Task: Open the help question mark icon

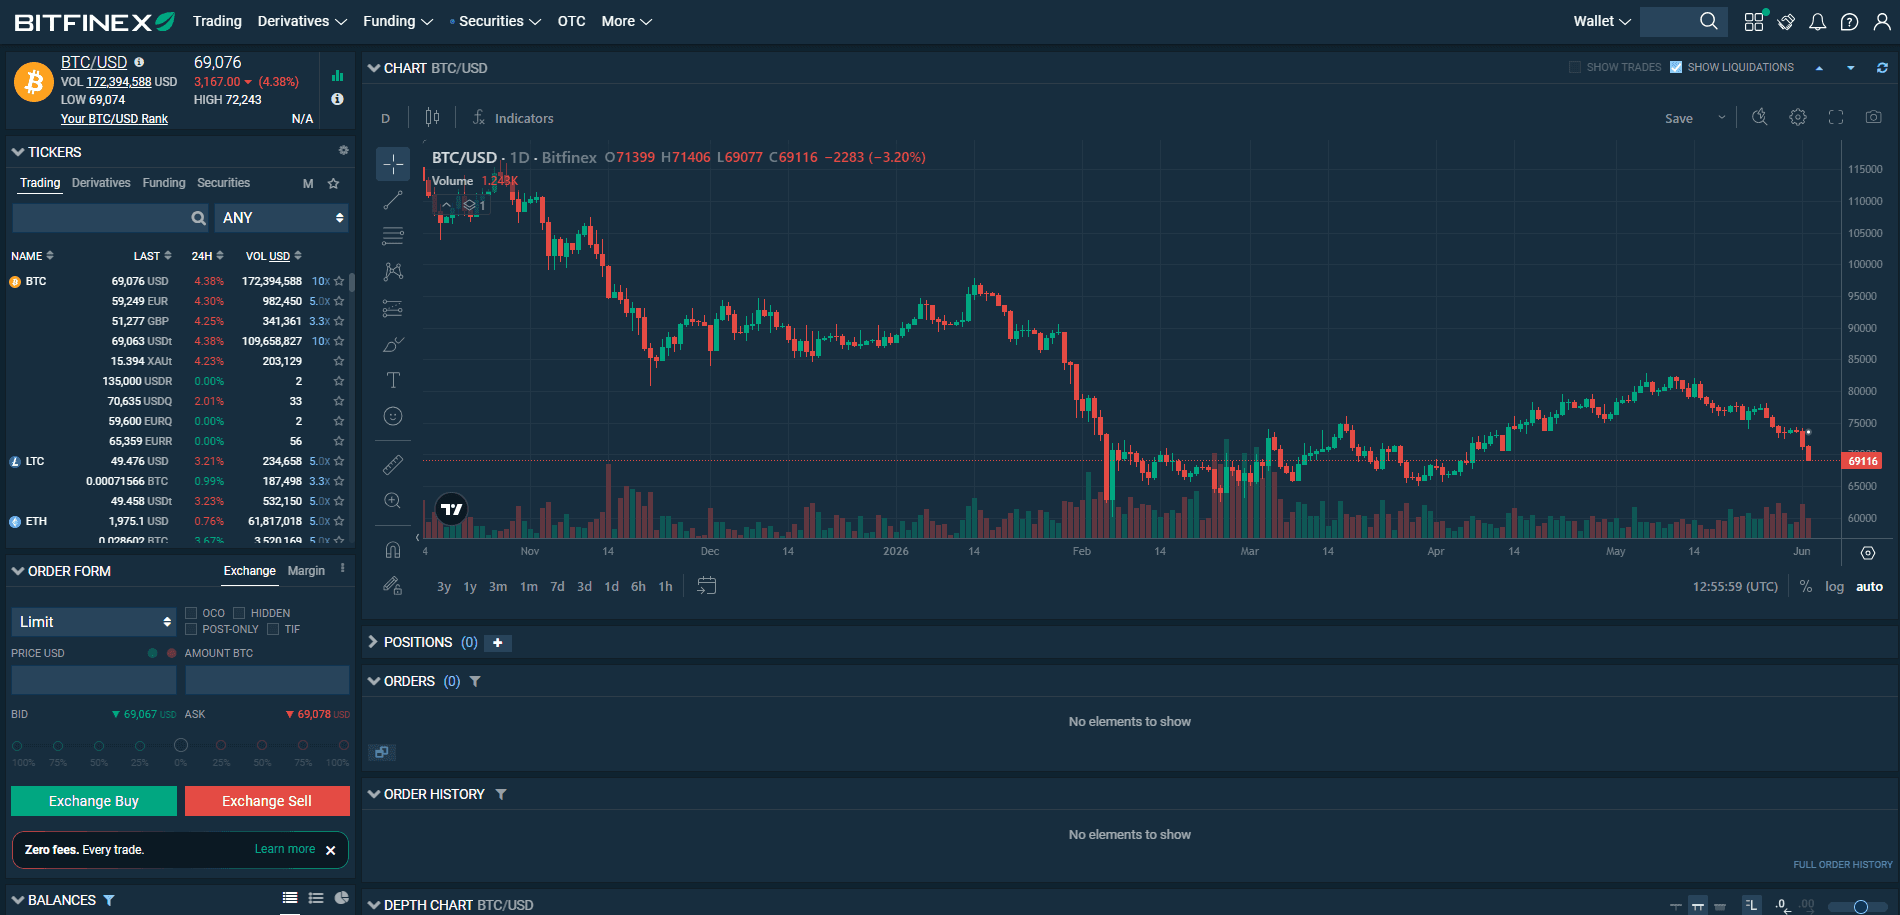Action: 1850,21
